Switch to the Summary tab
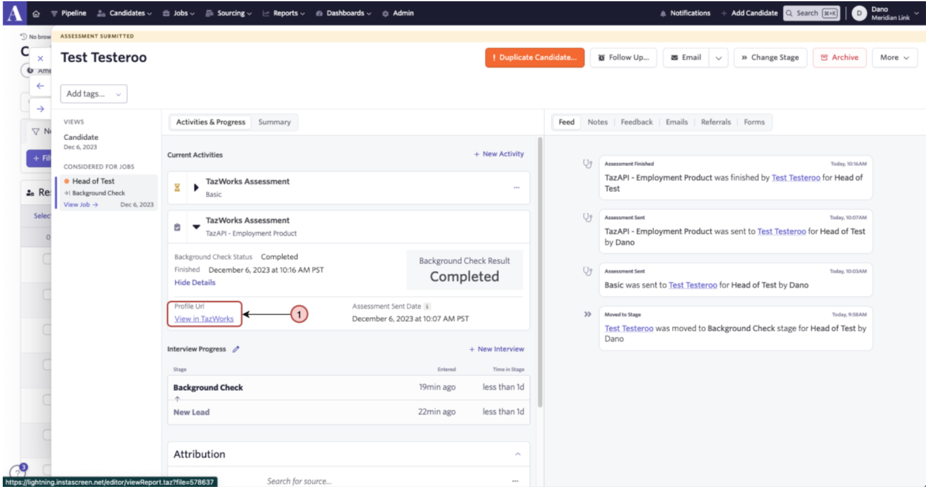 (274, 122)
